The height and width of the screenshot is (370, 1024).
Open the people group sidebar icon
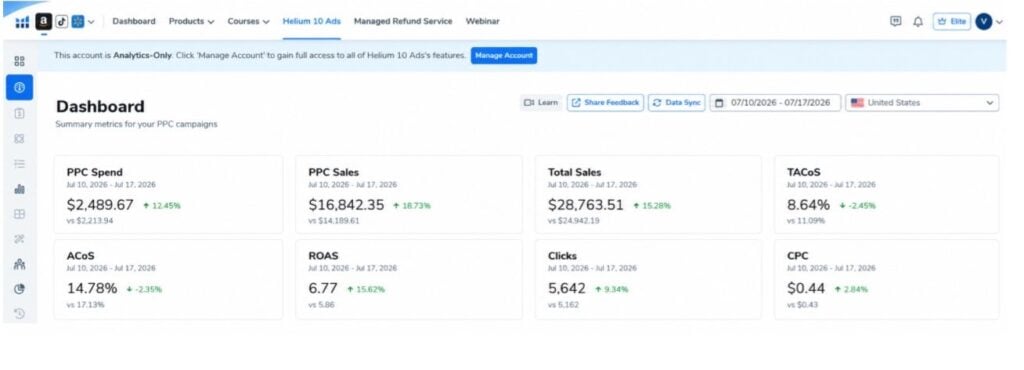(x=19, y=264)
